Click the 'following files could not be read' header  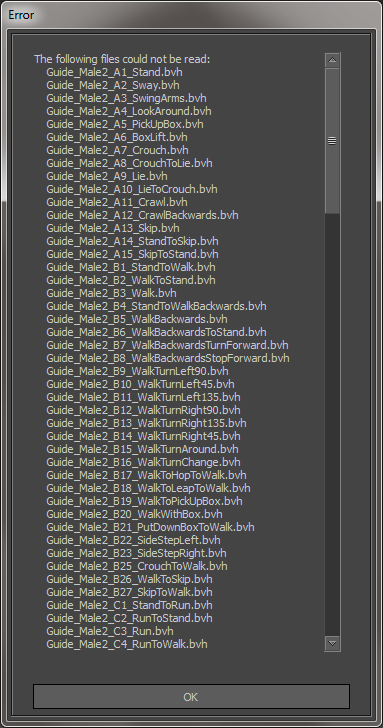[x=122, y=59]
